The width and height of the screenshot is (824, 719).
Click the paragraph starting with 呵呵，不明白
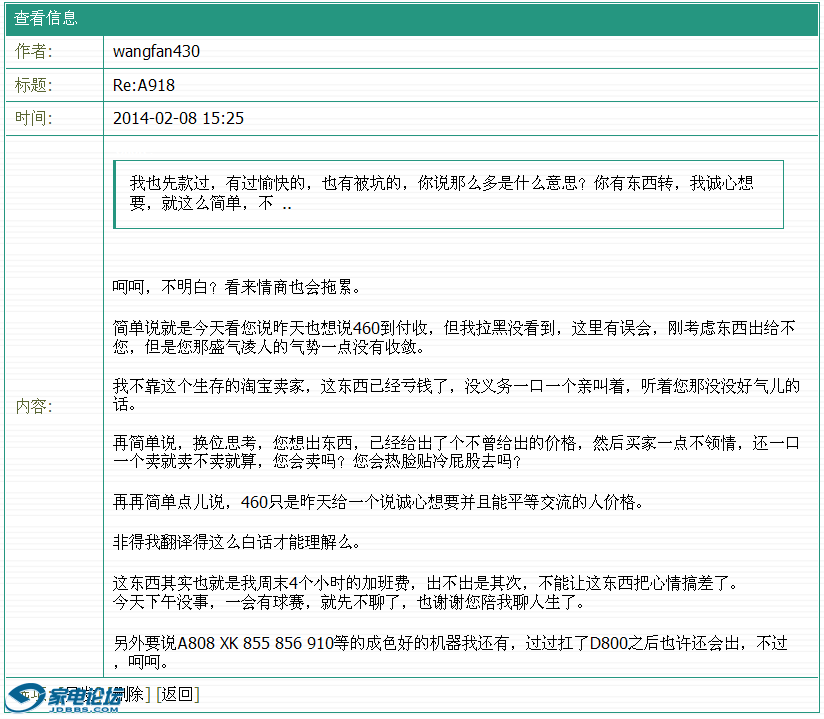(236, 287)
